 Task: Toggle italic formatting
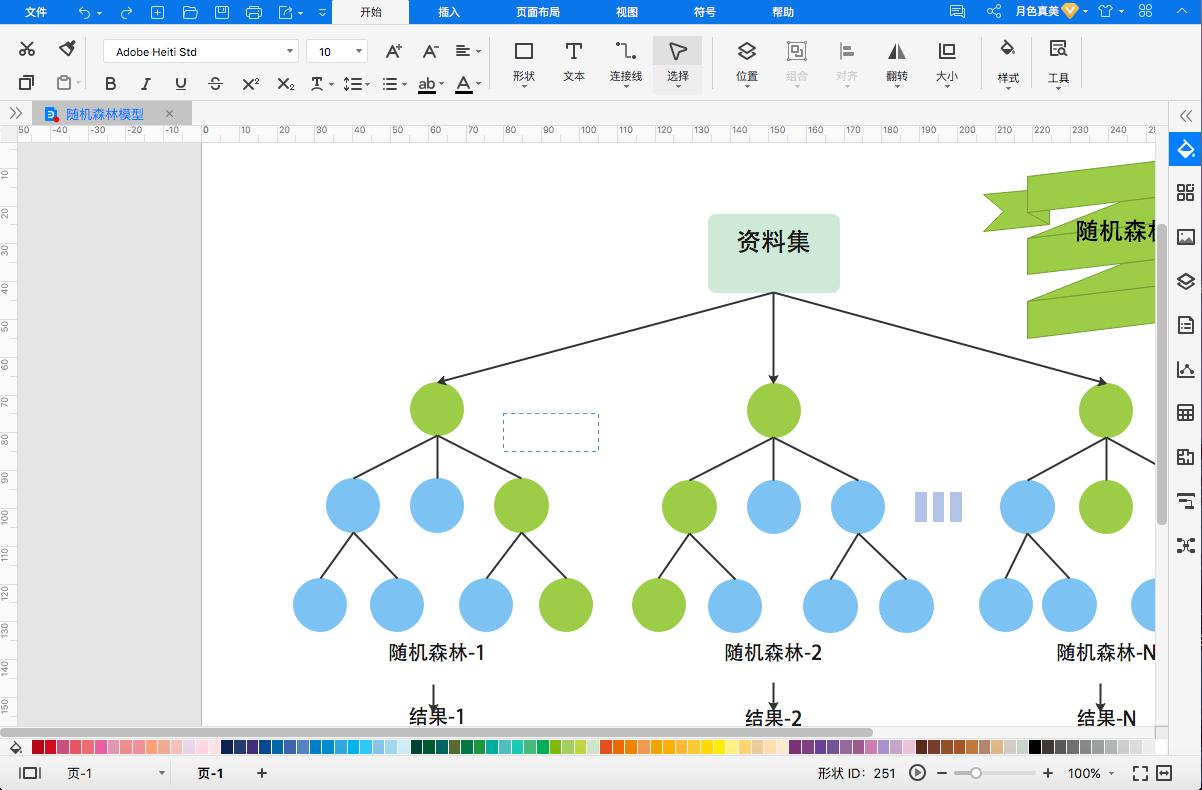click(x=145, y=84)
